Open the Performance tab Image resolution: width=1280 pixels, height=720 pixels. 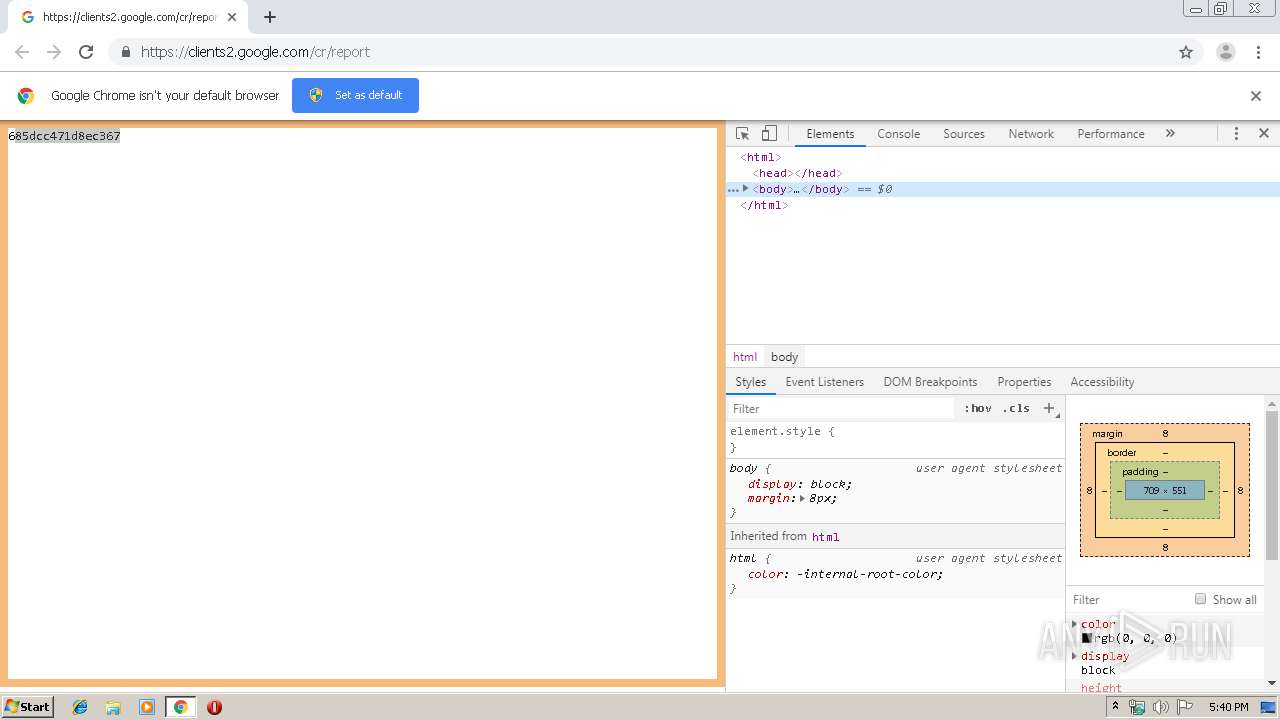[1110, 134]
